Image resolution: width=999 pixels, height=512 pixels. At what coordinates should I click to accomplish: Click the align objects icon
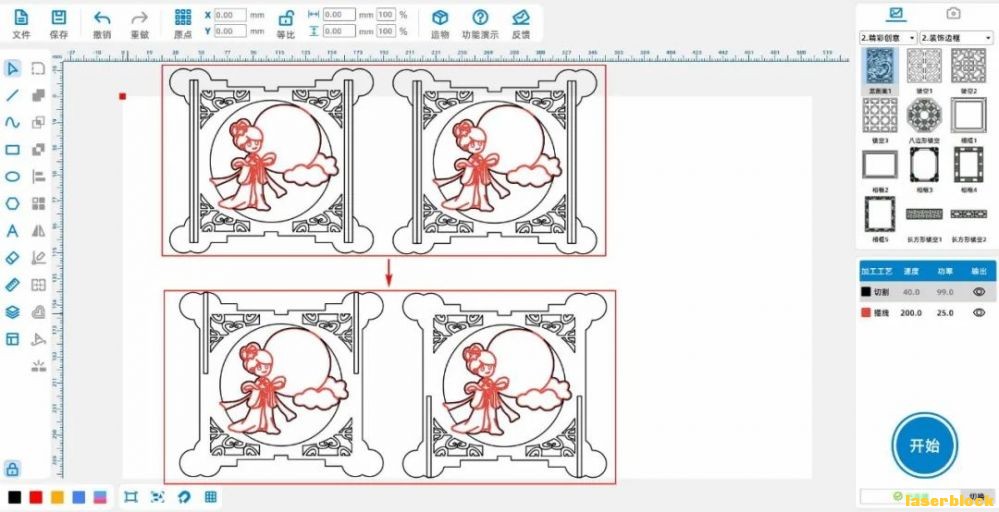[39, 176]
